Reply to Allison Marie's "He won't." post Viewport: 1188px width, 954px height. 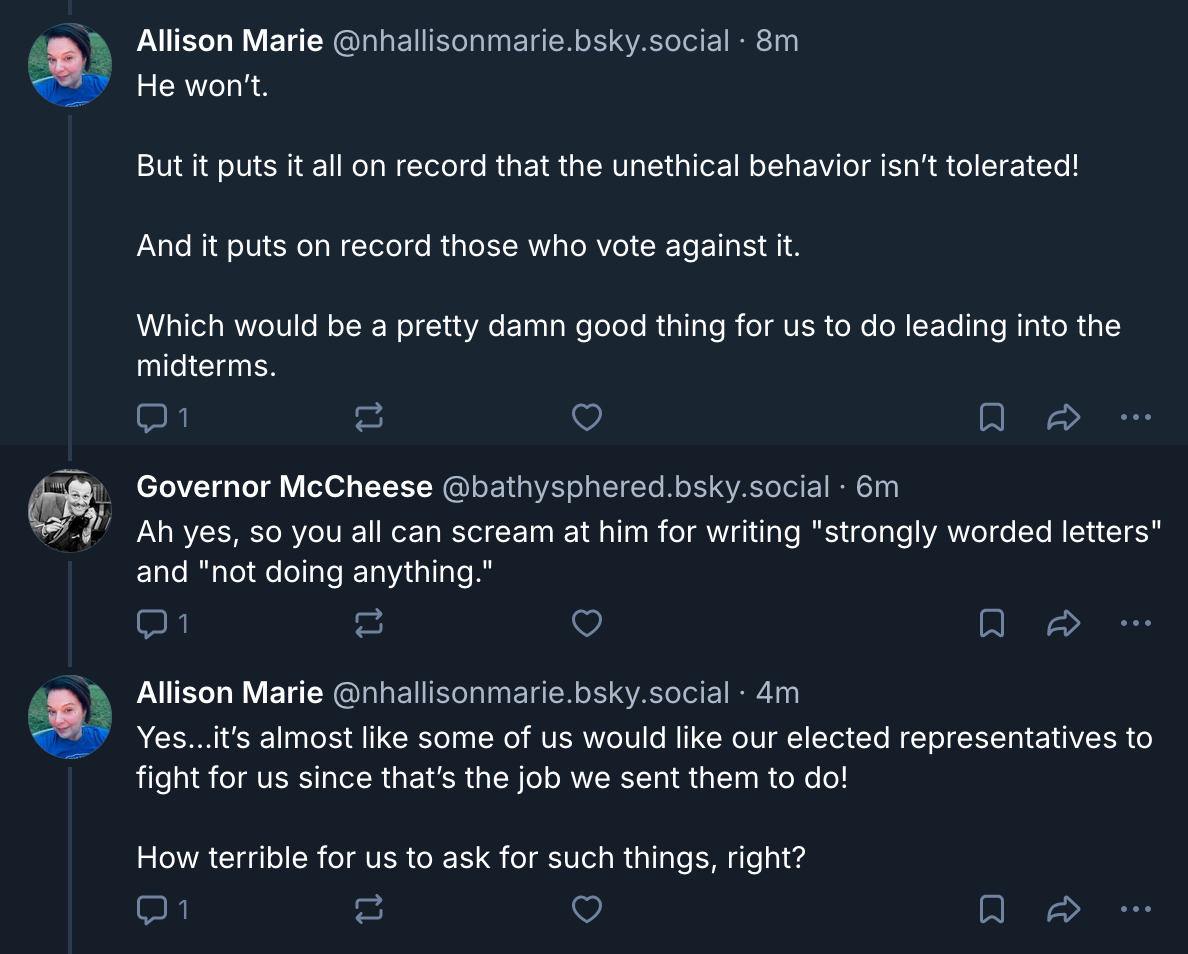coord(151,418)
